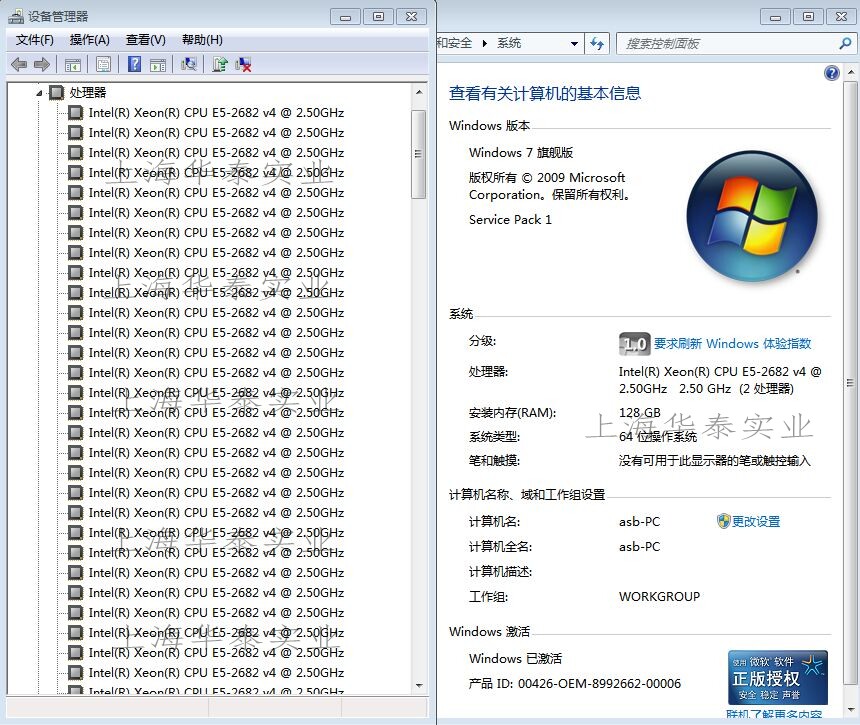The image size is (860, 725).
Task: Close the System control panel window
Action: point(841,17)
